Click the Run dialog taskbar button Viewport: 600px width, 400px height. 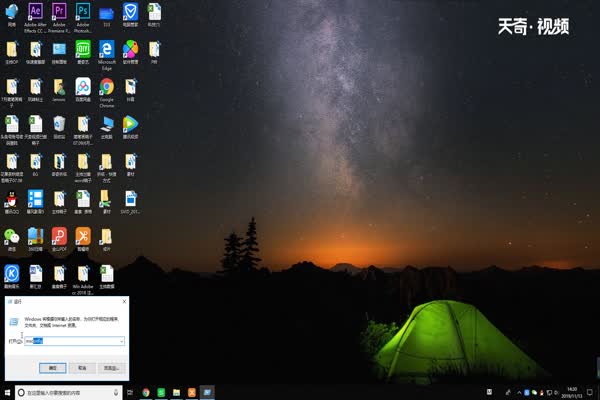coord(207,392)
